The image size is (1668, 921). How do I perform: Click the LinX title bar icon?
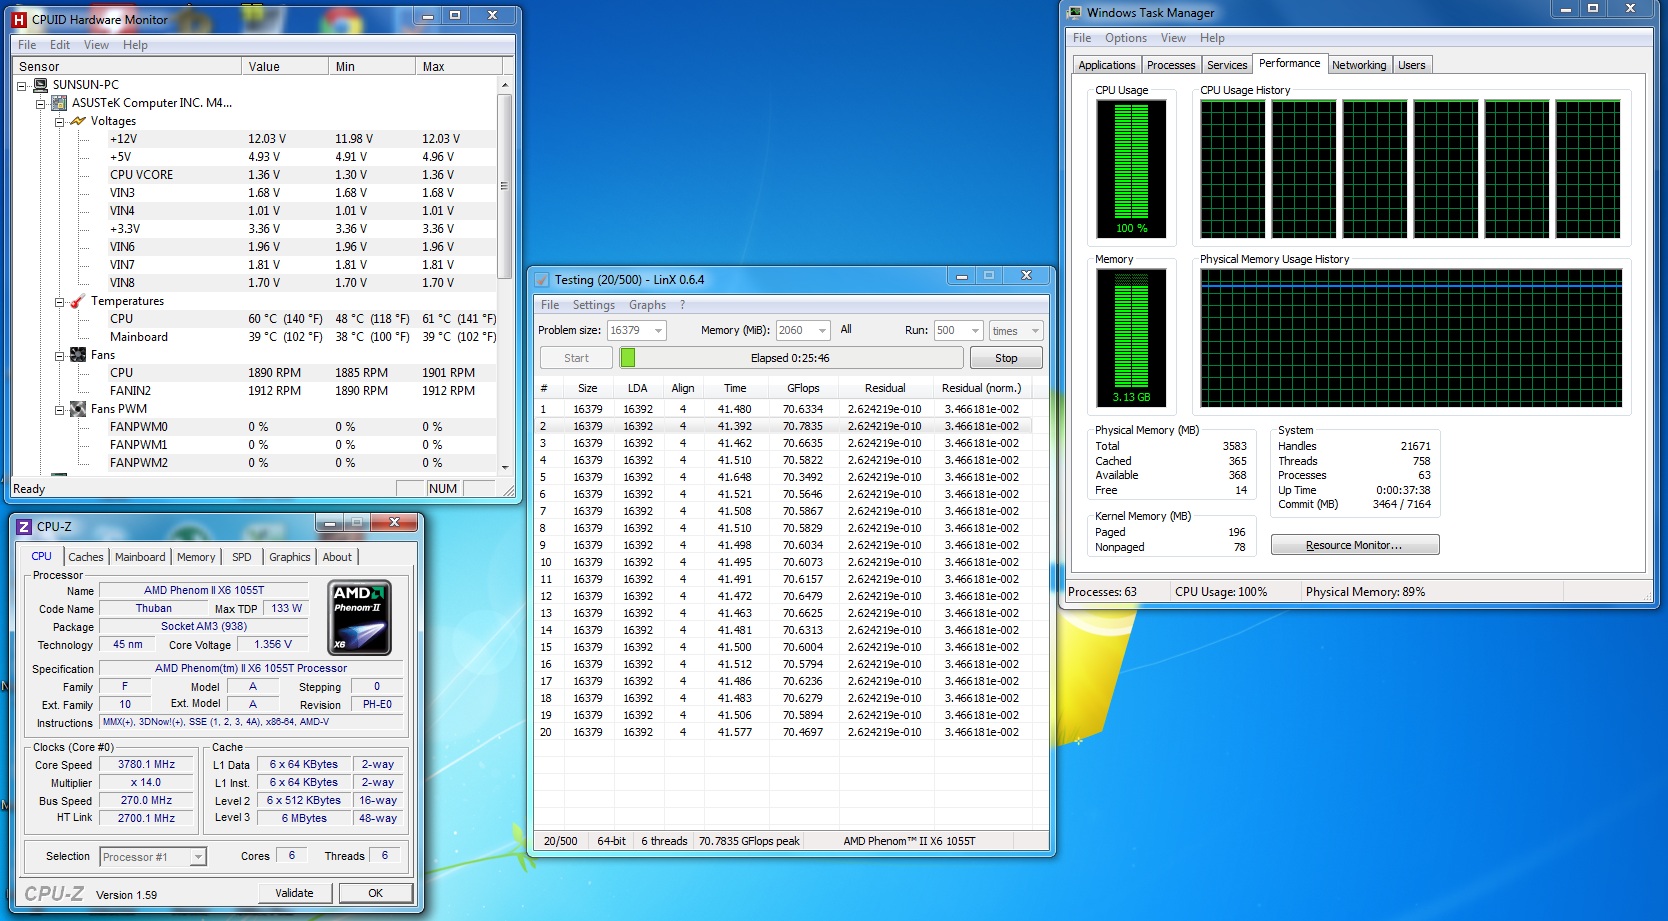(x=542, y=280)
